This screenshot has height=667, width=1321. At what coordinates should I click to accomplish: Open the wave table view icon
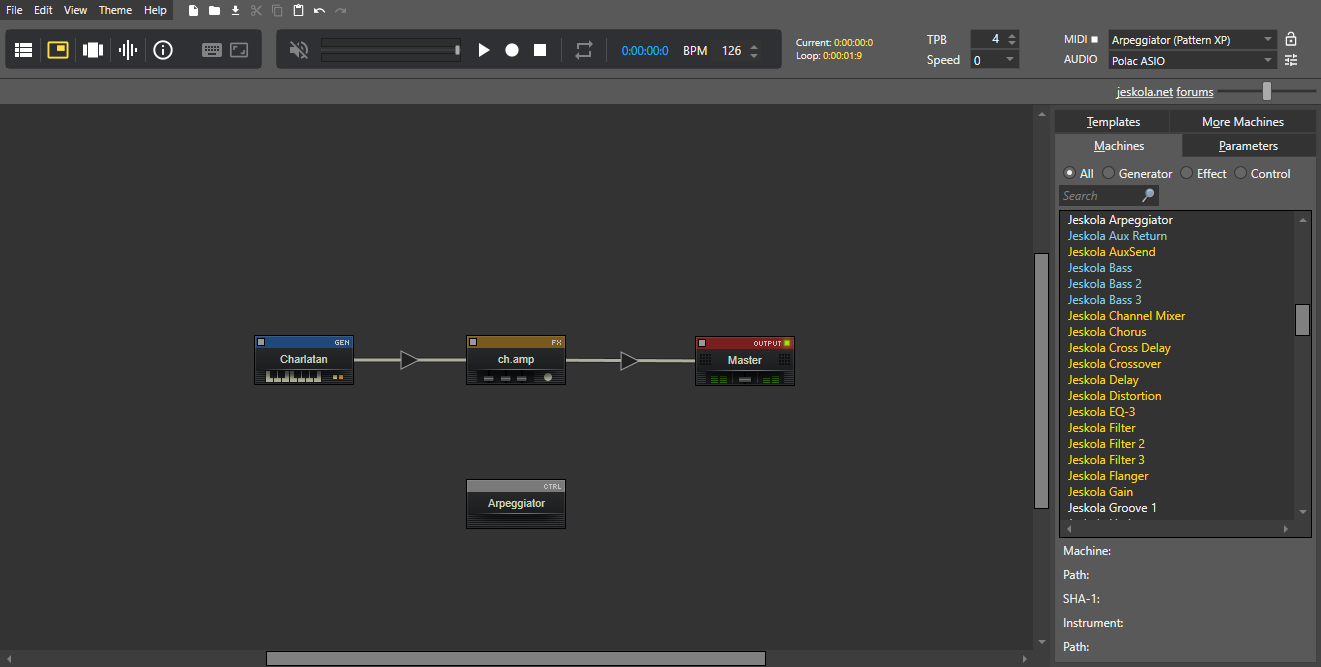(128, 50)
